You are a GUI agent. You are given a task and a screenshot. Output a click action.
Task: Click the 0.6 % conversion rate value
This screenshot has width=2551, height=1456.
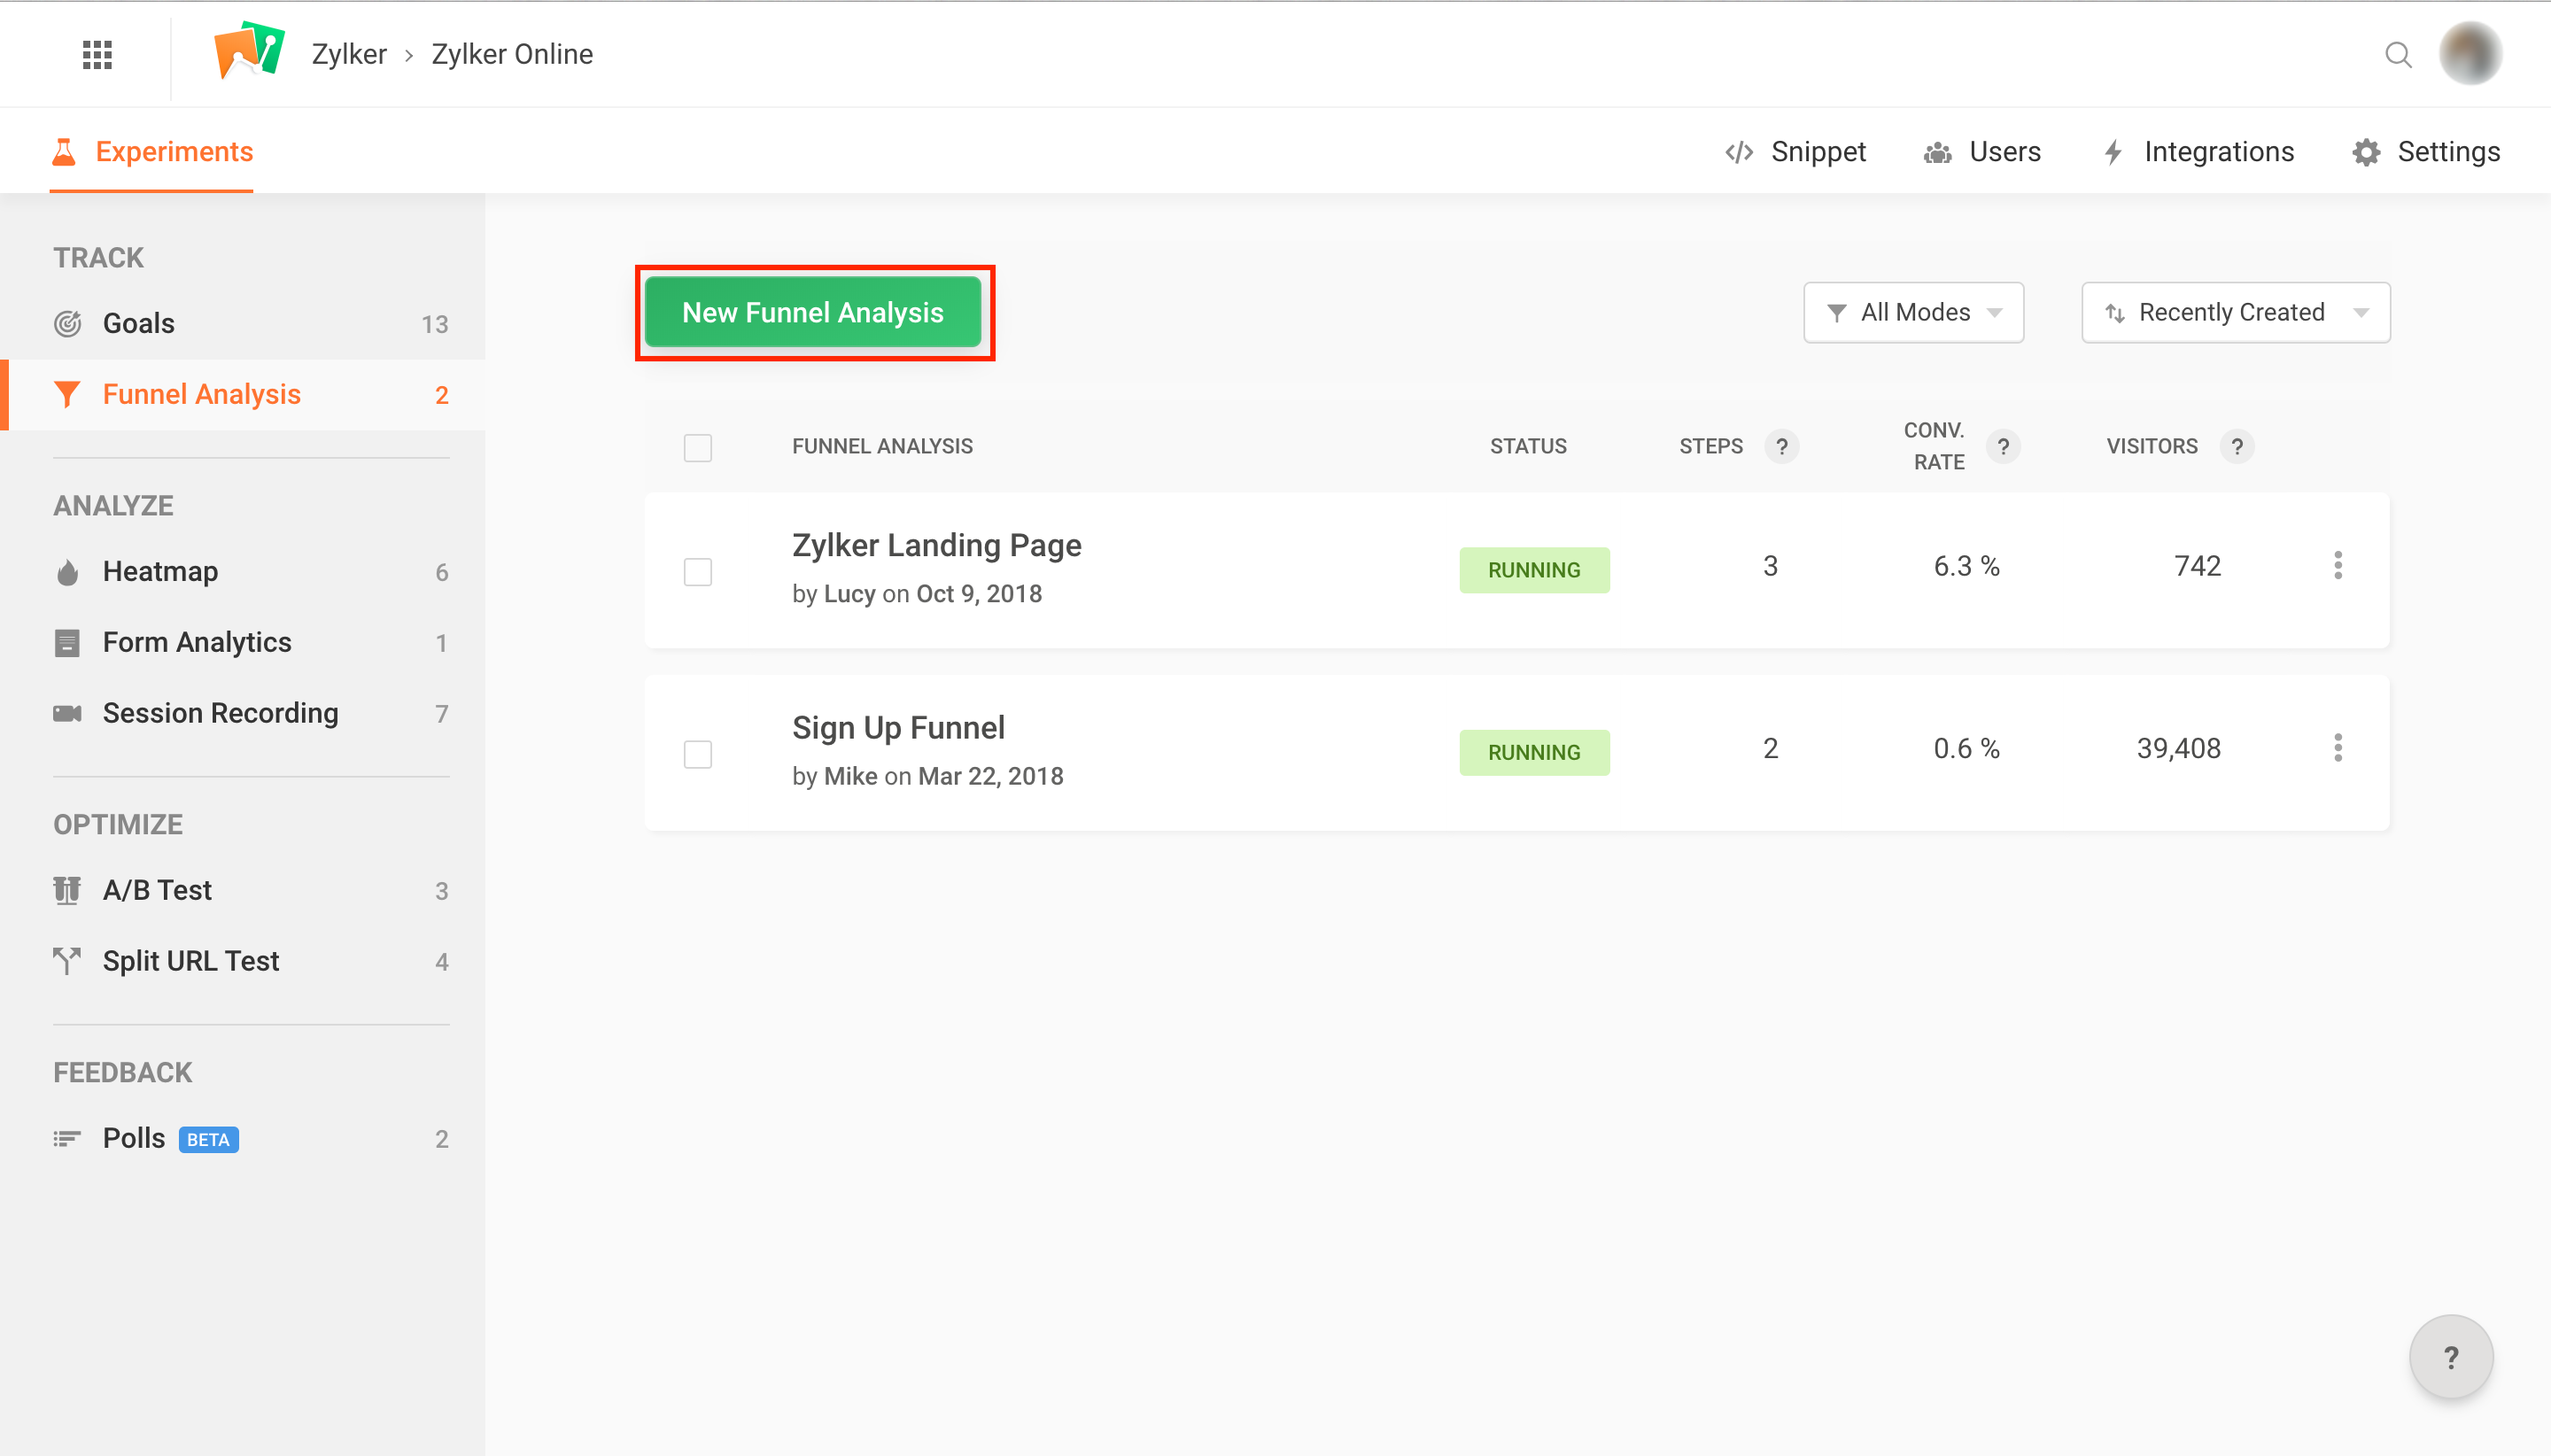(x=1966, y=748)
